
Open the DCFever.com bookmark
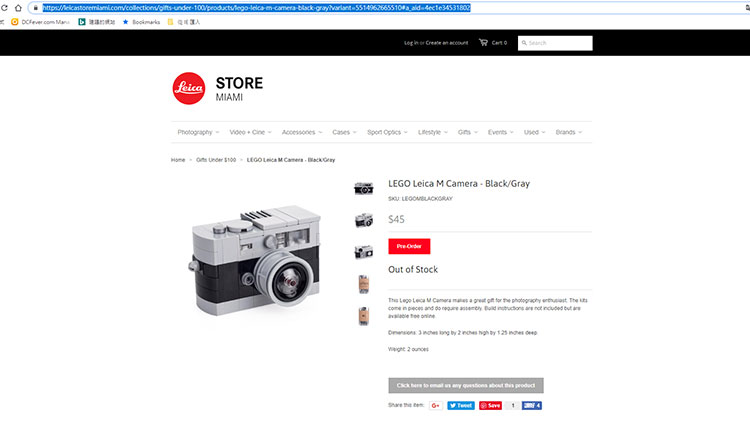[x=41, y=22]
